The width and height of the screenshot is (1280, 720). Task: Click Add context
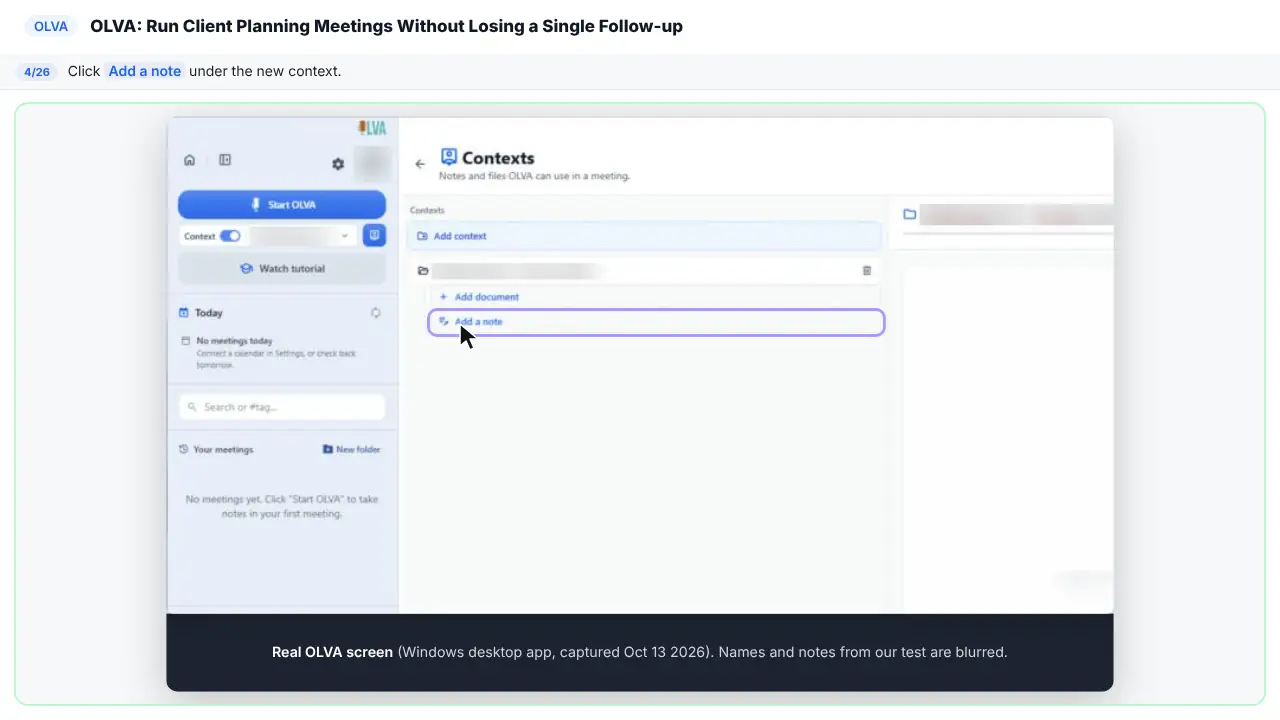(x=644, y=236)
